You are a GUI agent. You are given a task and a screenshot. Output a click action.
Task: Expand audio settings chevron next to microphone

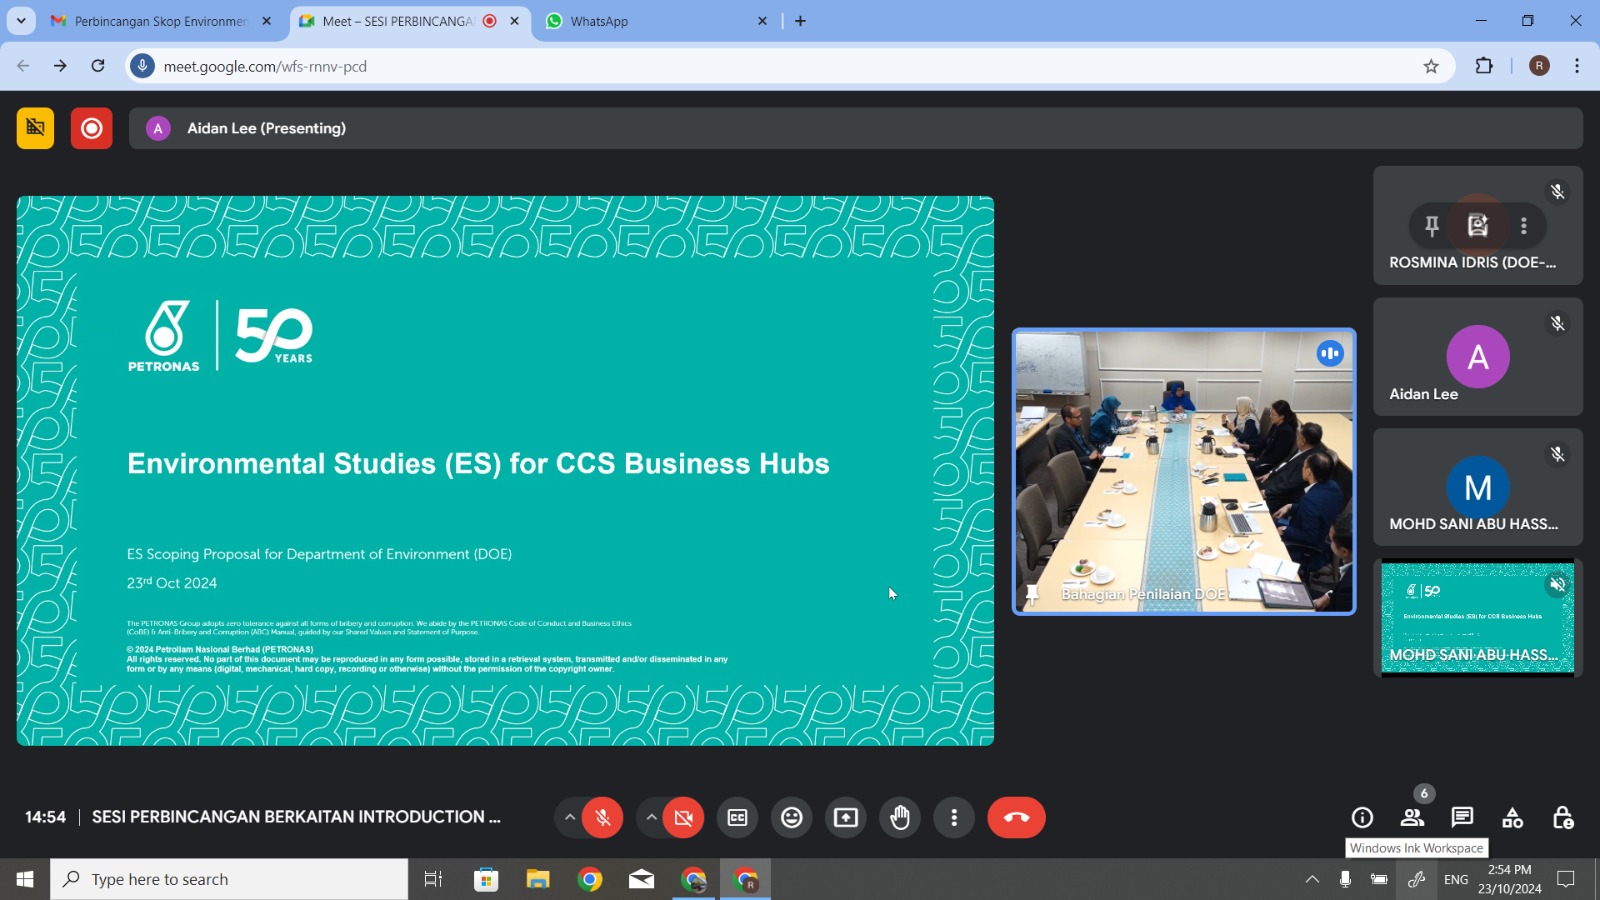tap(570, 818)
